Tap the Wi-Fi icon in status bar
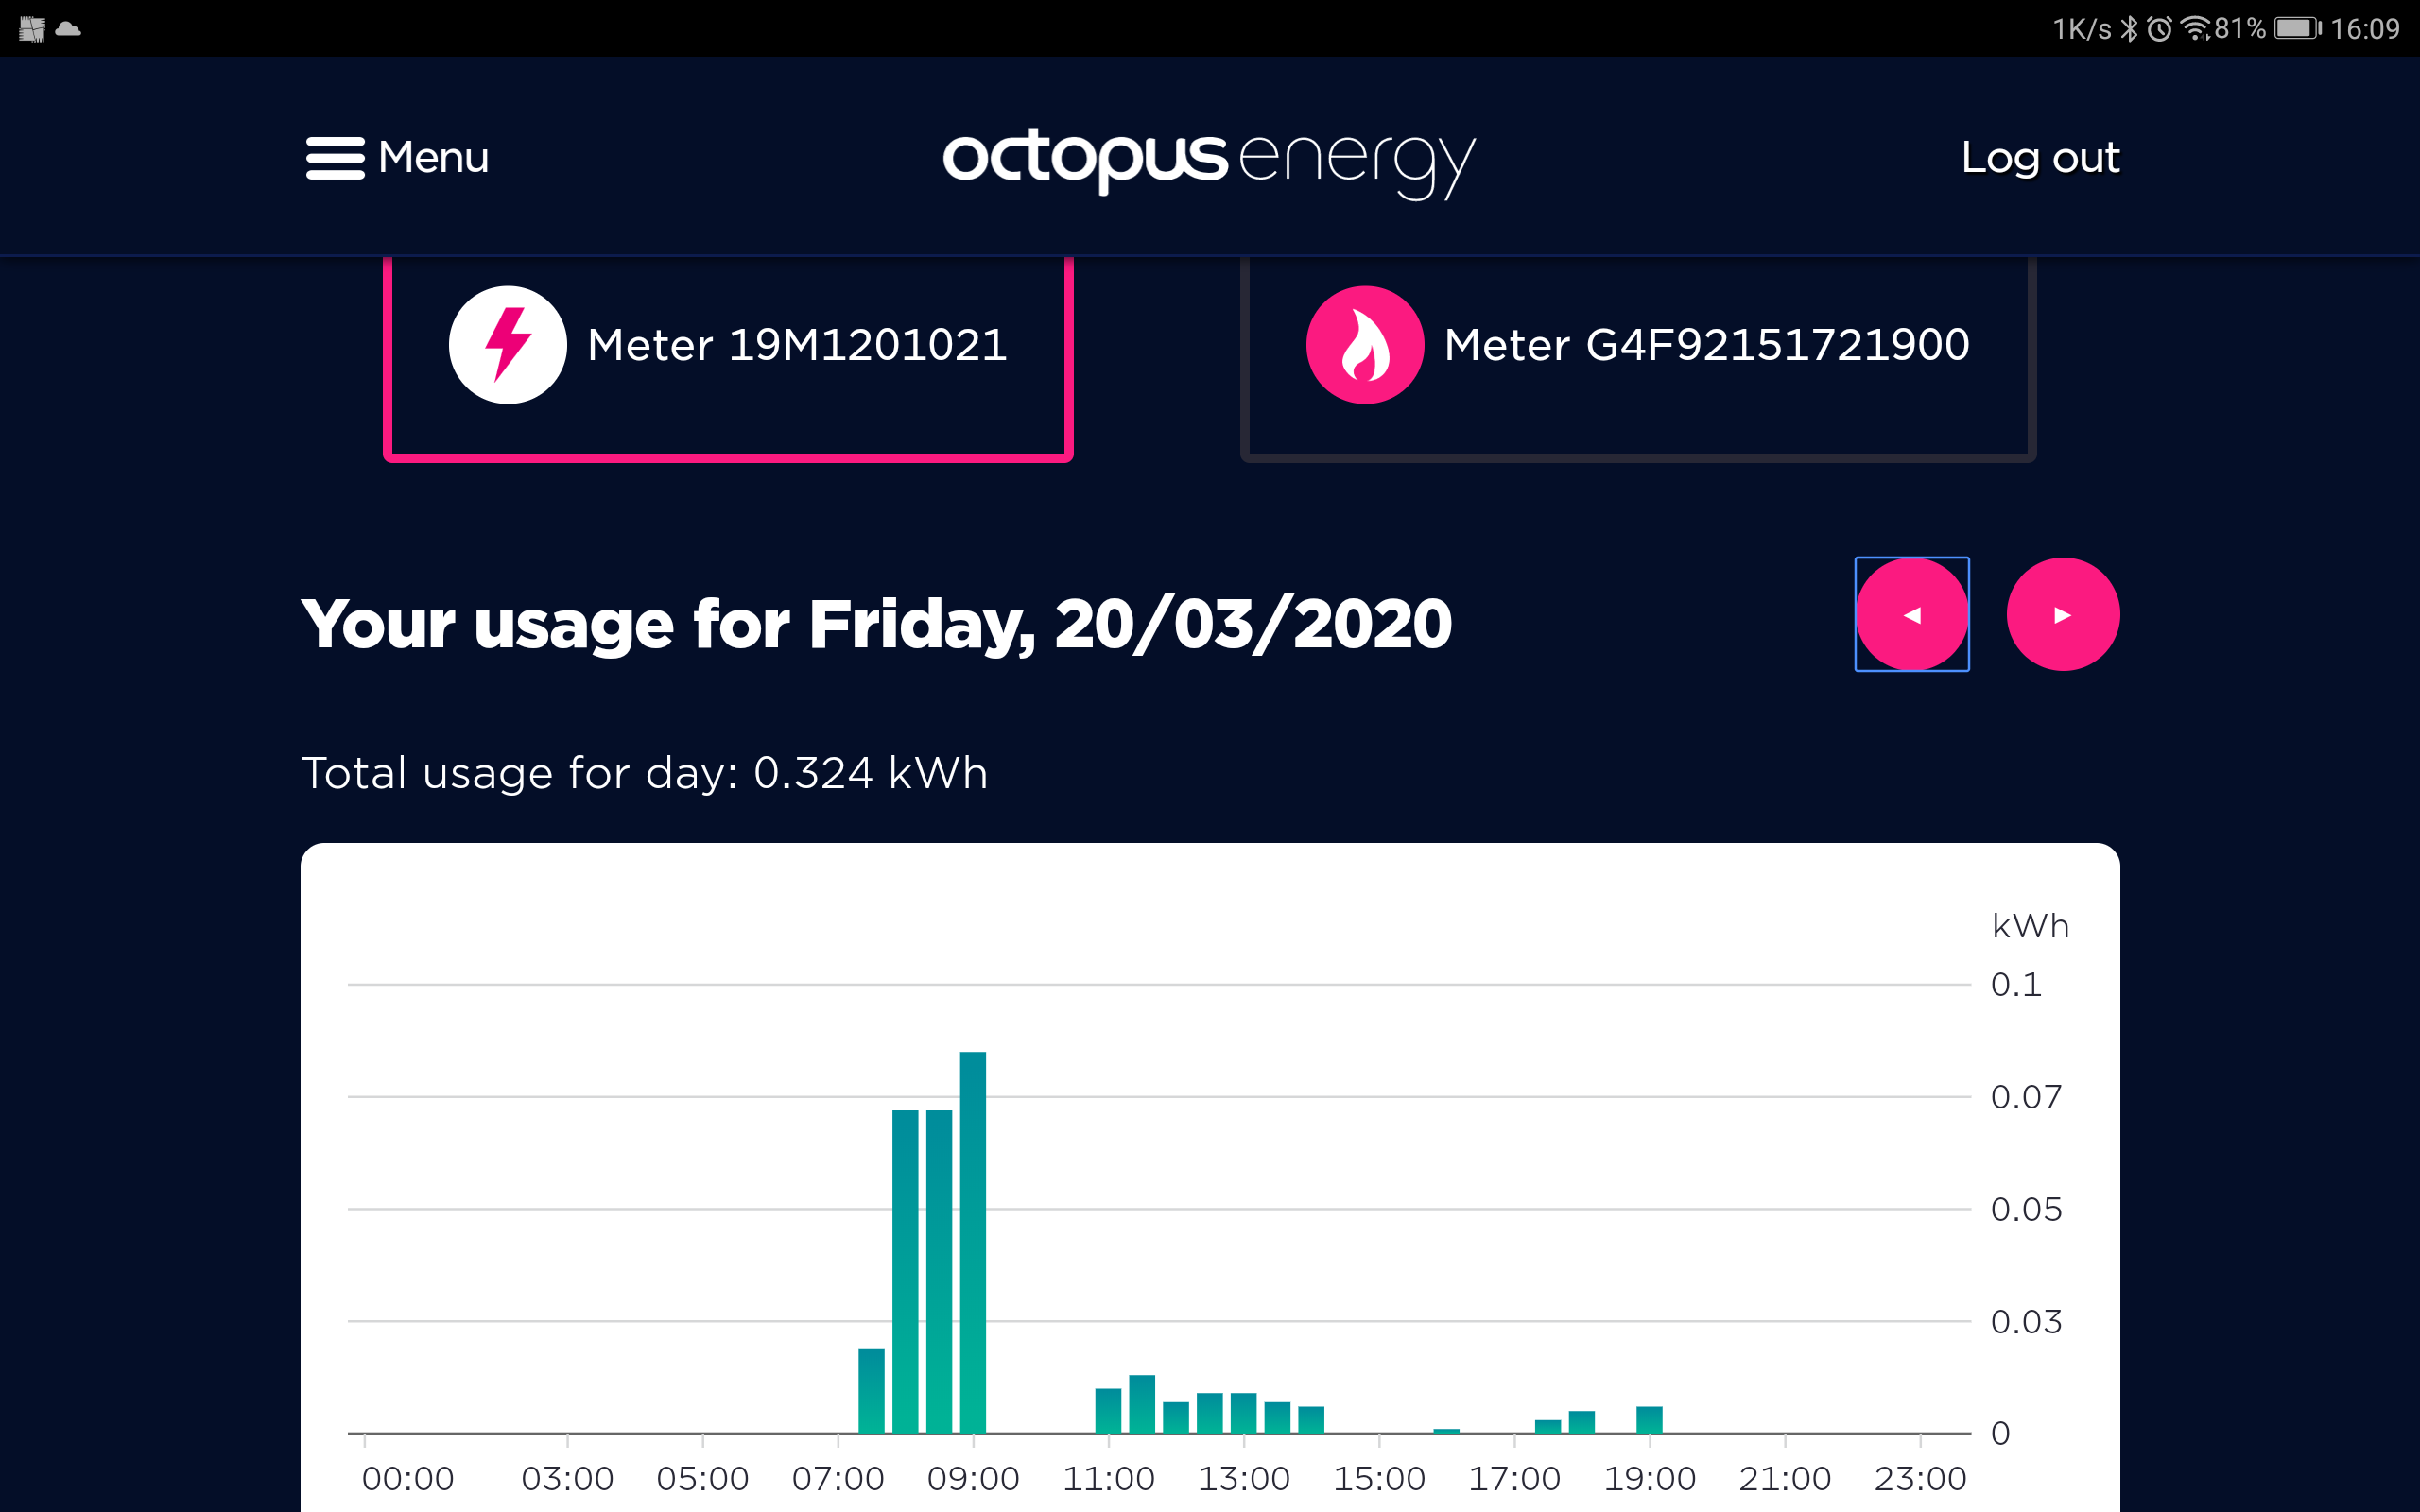 click(2196, 28)
